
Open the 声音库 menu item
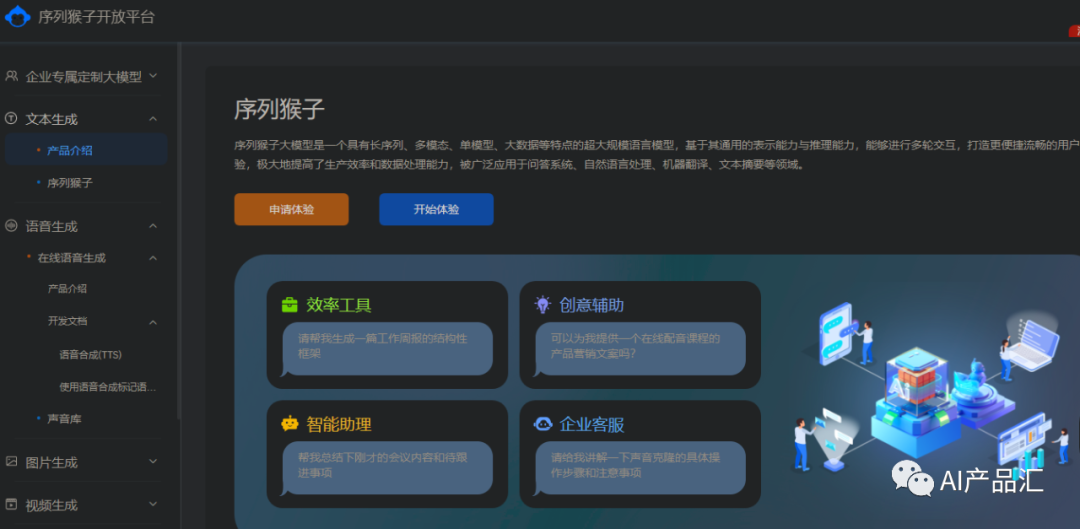coord(64,419)
